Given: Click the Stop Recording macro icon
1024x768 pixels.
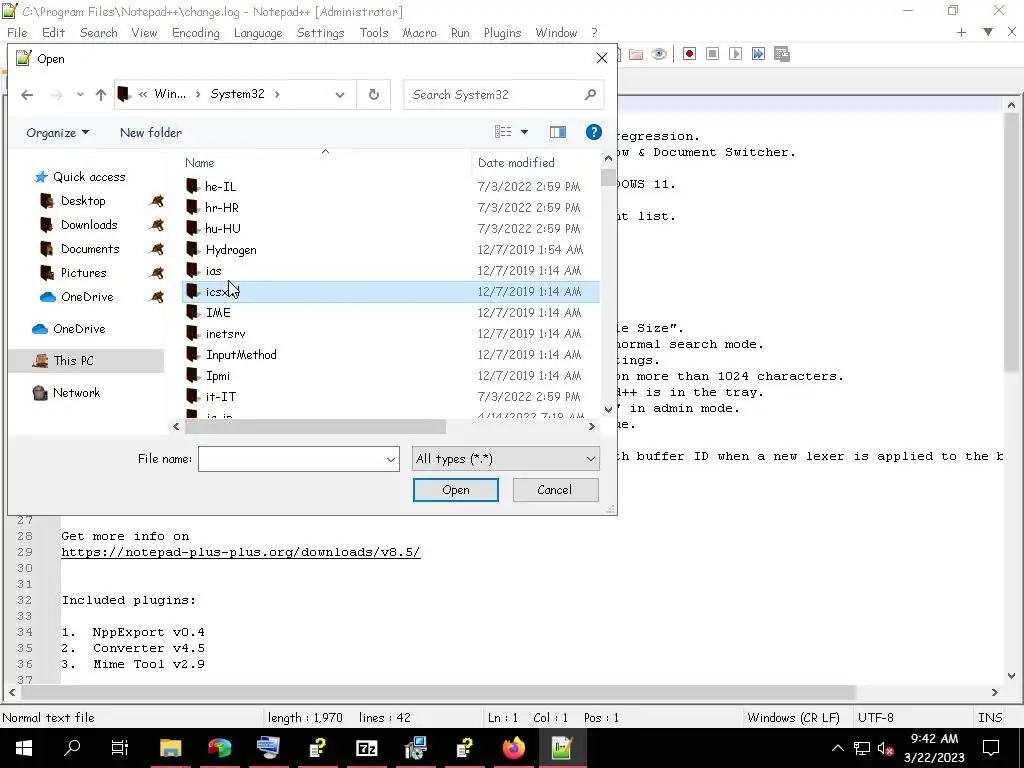Looking at the screenshot, I should point(712,54).
